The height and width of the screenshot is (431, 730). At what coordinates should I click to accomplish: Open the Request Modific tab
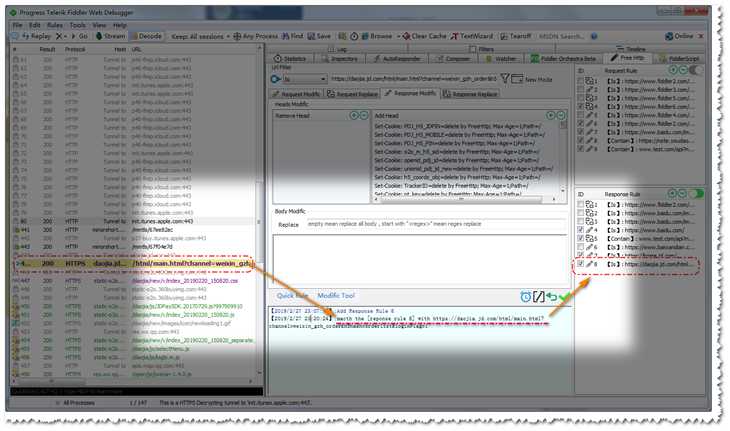(296, 94)
